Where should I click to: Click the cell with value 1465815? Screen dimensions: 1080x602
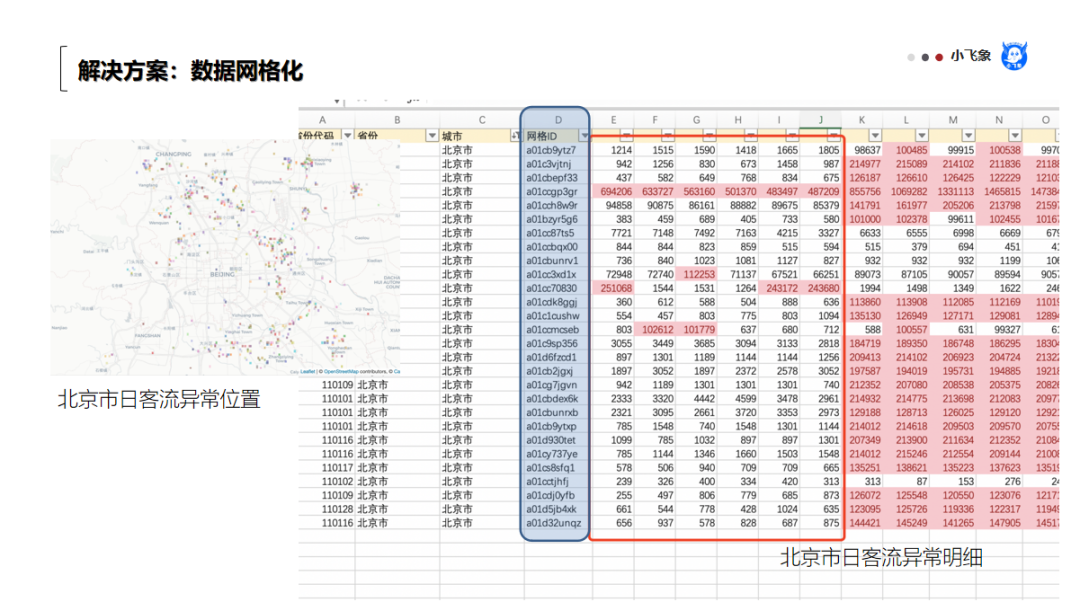coord(999,191)
